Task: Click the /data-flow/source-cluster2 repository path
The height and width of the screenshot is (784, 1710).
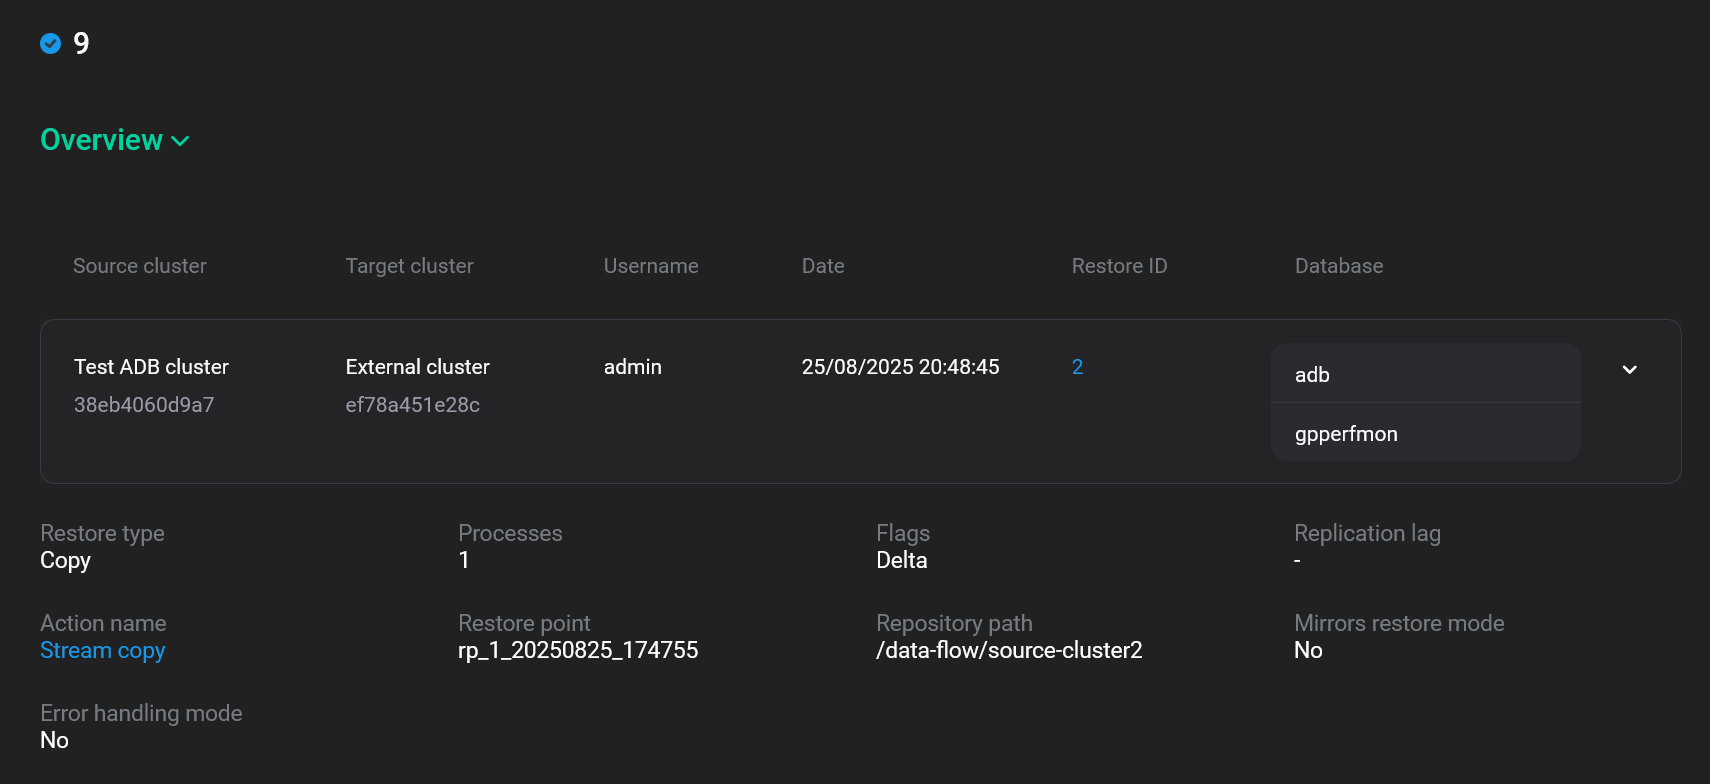Action: [1009, 650]
